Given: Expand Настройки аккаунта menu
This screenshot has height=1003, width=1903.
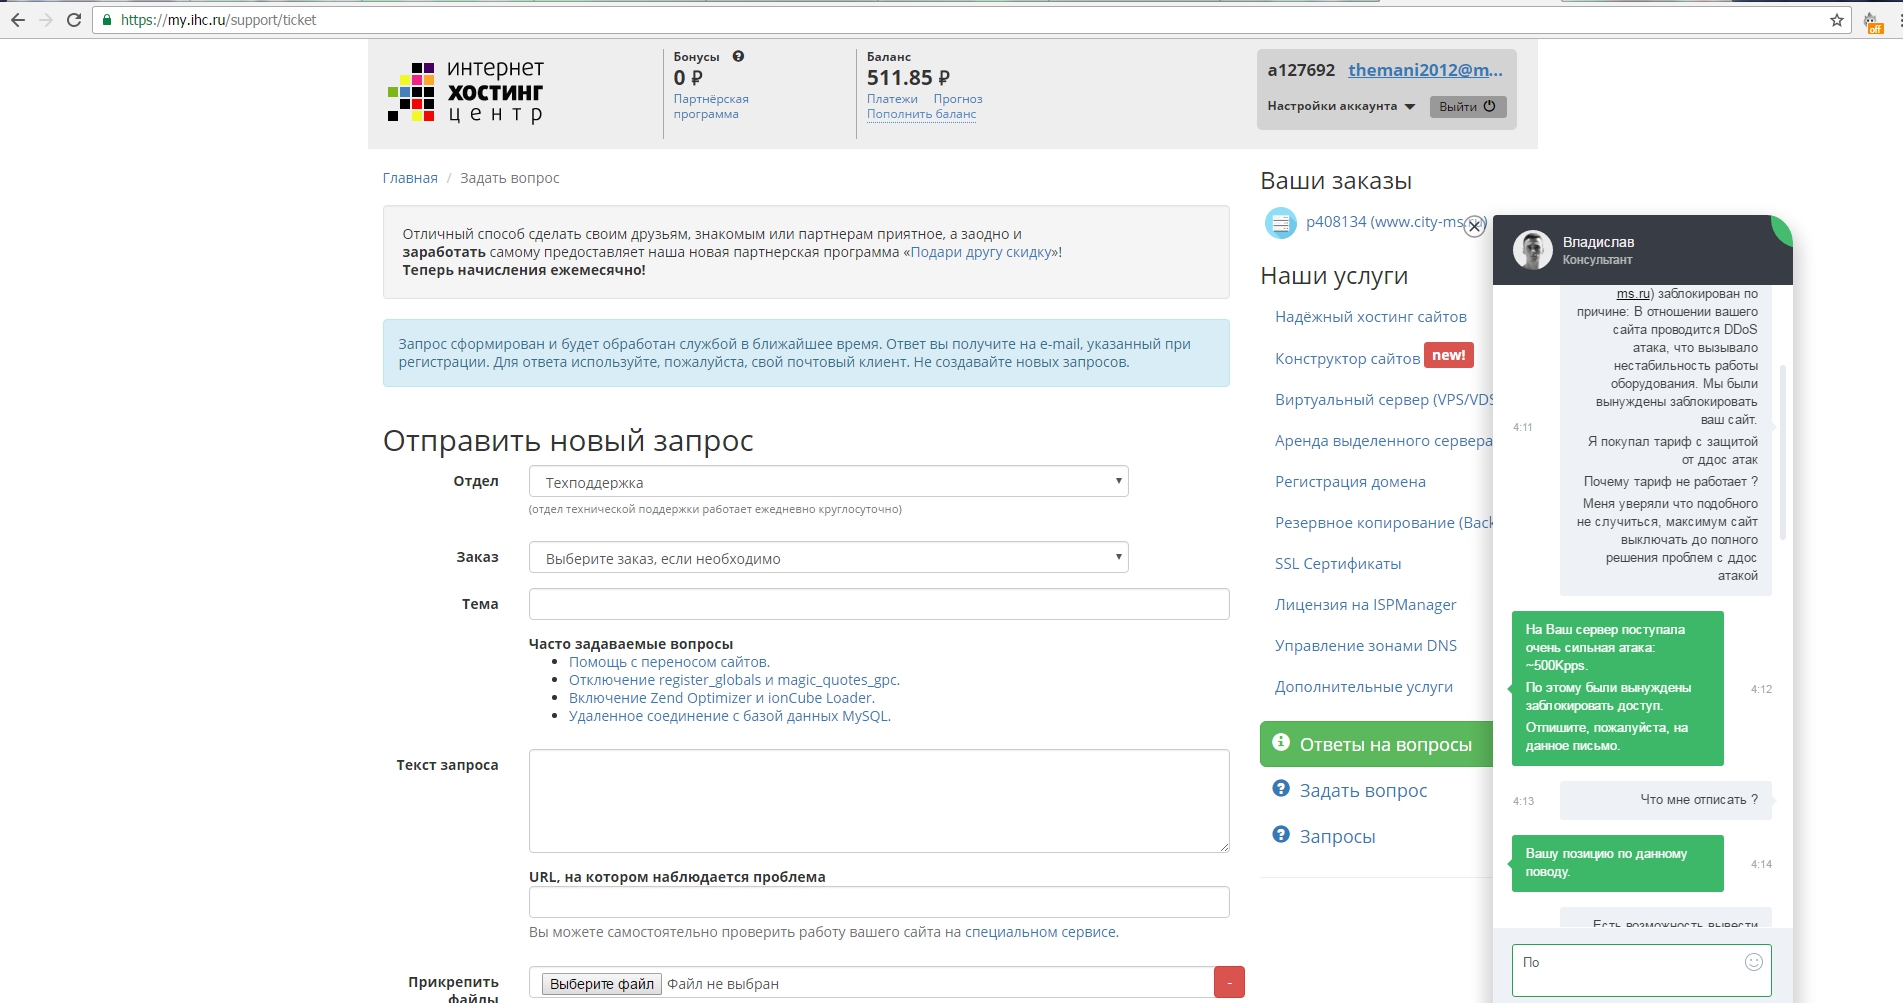Looking at the screenshot, I should point(1341,106).
